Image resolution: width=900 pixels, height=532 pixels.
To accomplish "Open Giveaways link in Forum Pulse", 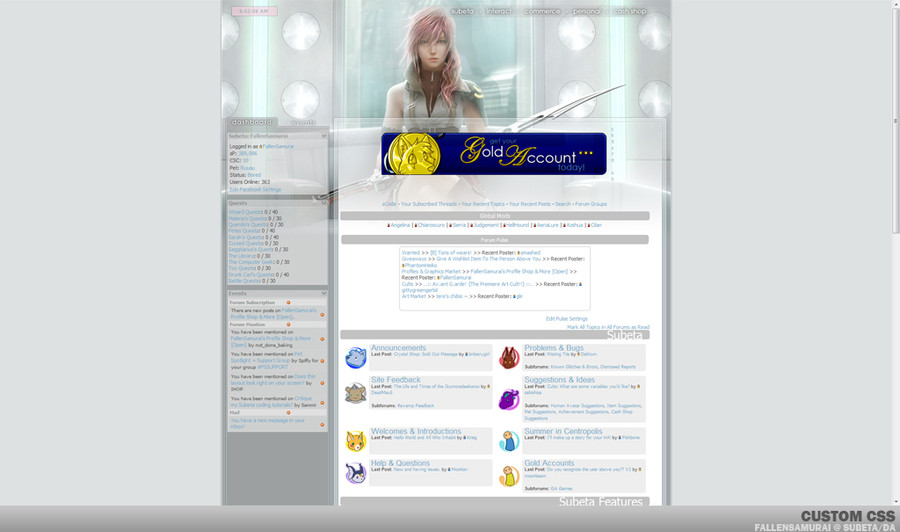I will click(x=414, y=259).
